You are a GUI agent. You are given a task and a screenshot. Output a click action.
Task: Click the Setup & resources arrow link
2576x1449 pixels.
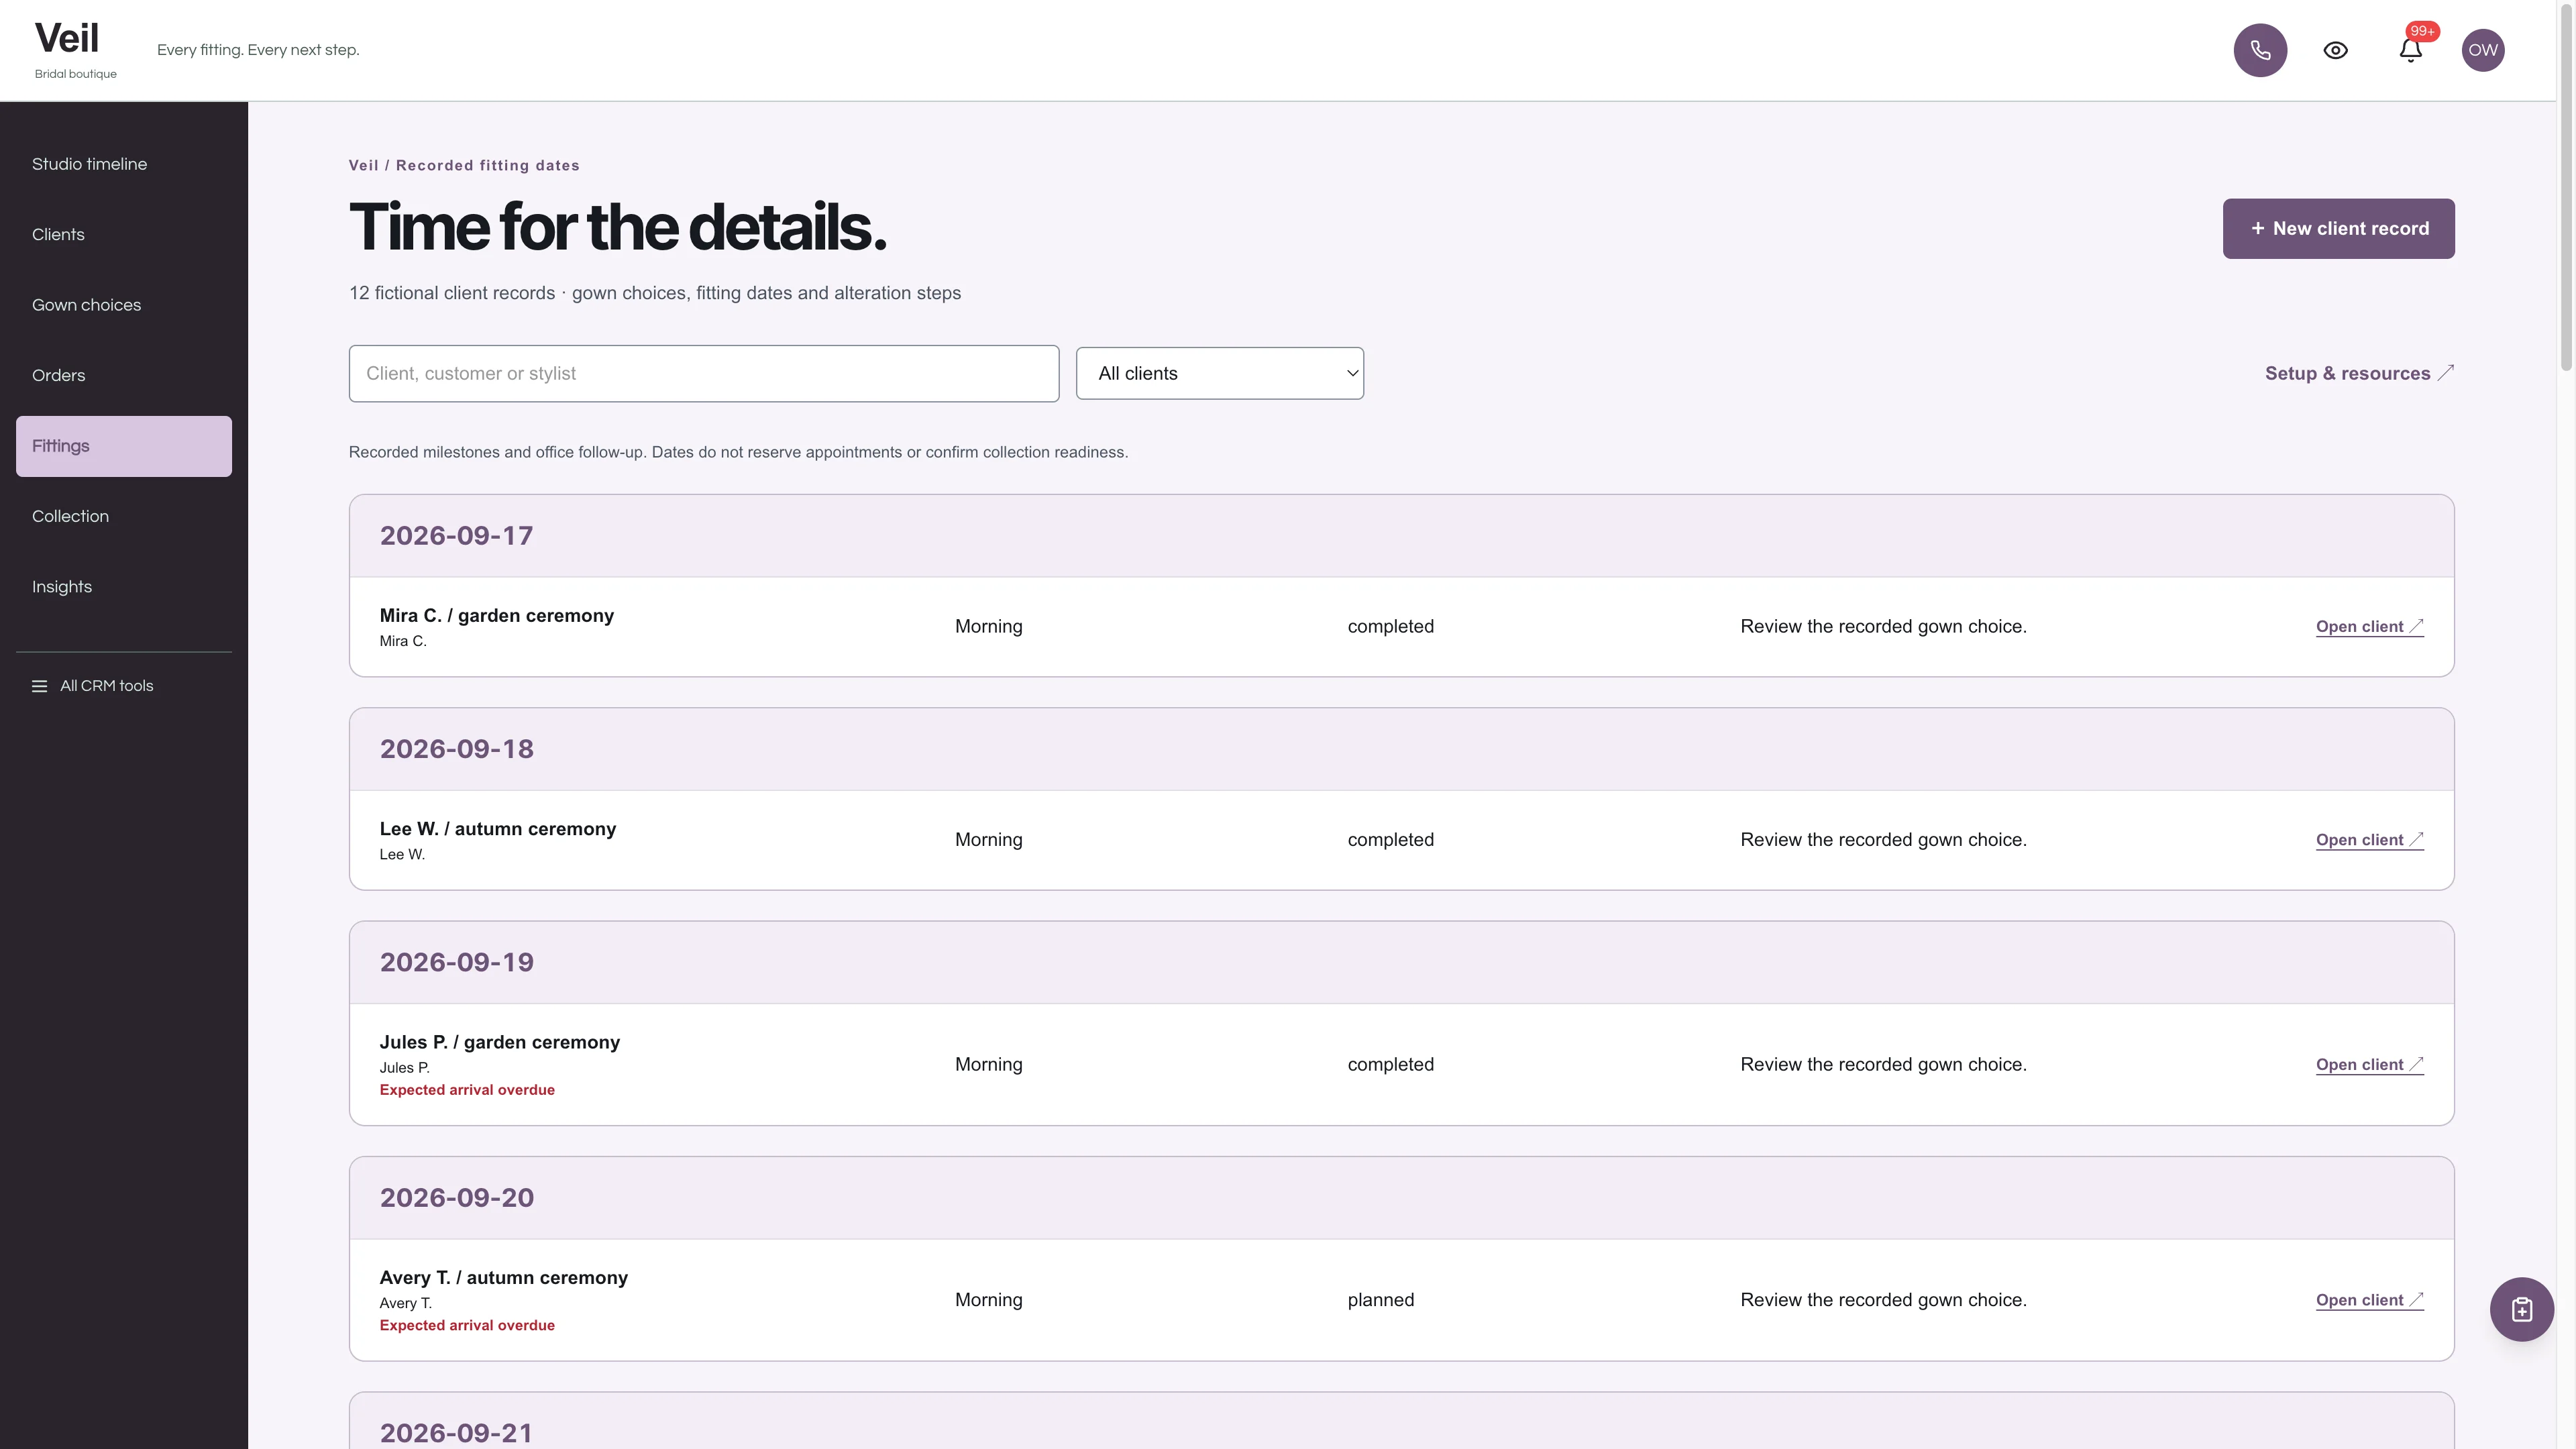click(x=2359, y=373)
